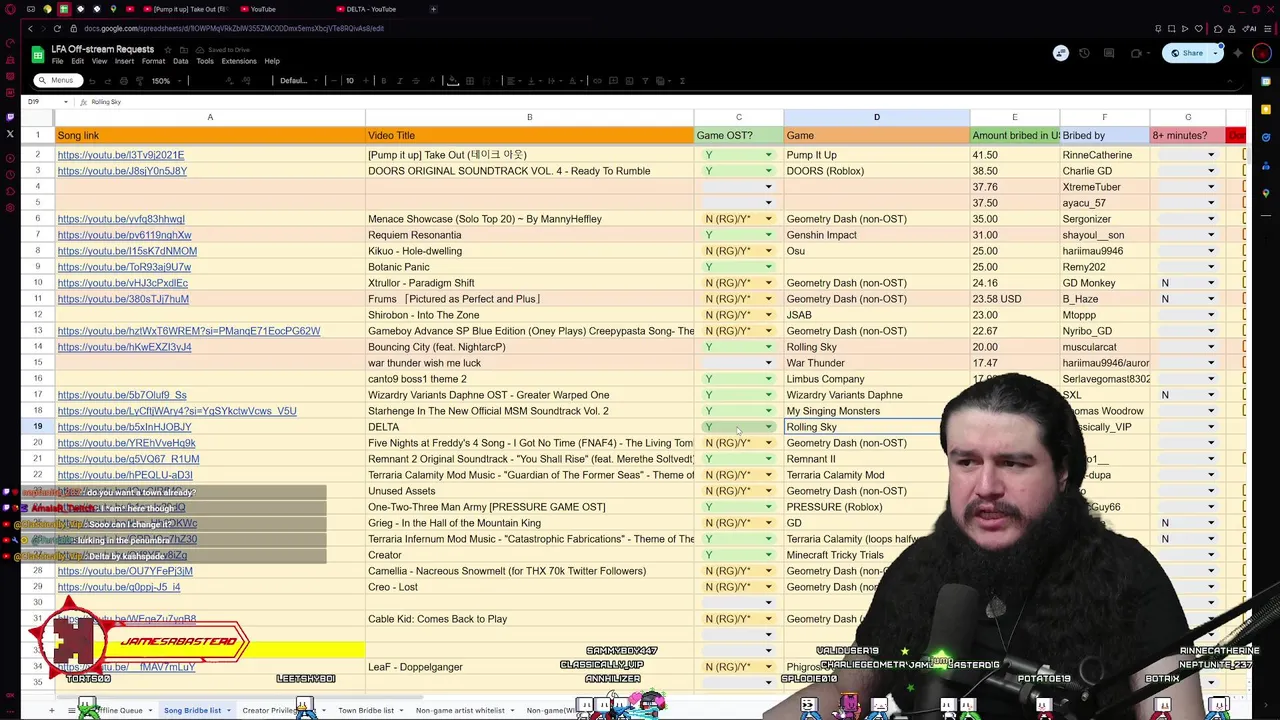Image resolution: width=1280 pixels, height=720 pixels.
Task: Click the Share button
Action: coord(1186,53)
